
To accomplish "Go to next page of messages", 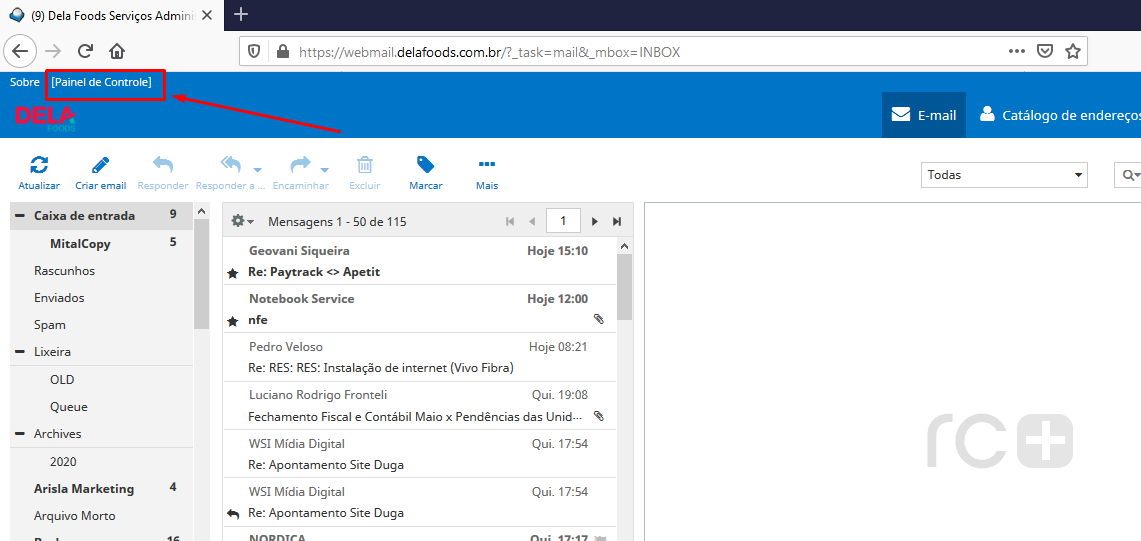I will click(x=595, y=221).
